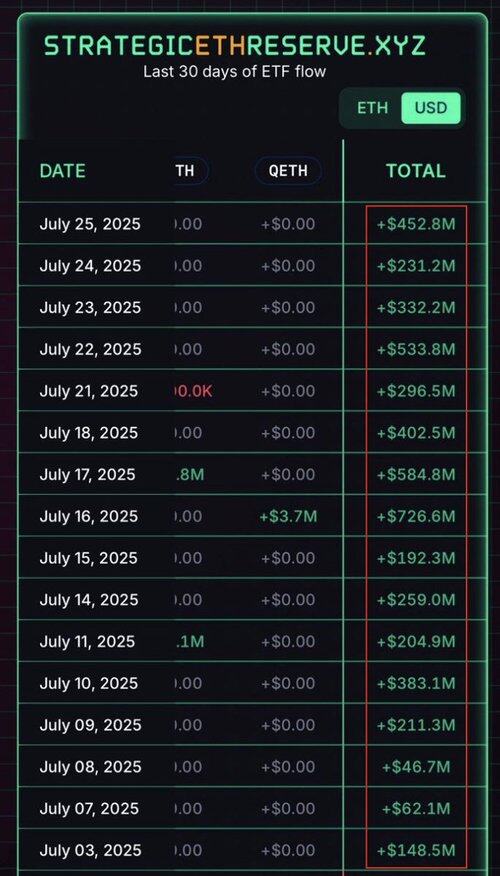The height and width of the screenshot is (876, 500).
Task: Click the +$3.7M QETH value on July 16
Action: (288, 516)
